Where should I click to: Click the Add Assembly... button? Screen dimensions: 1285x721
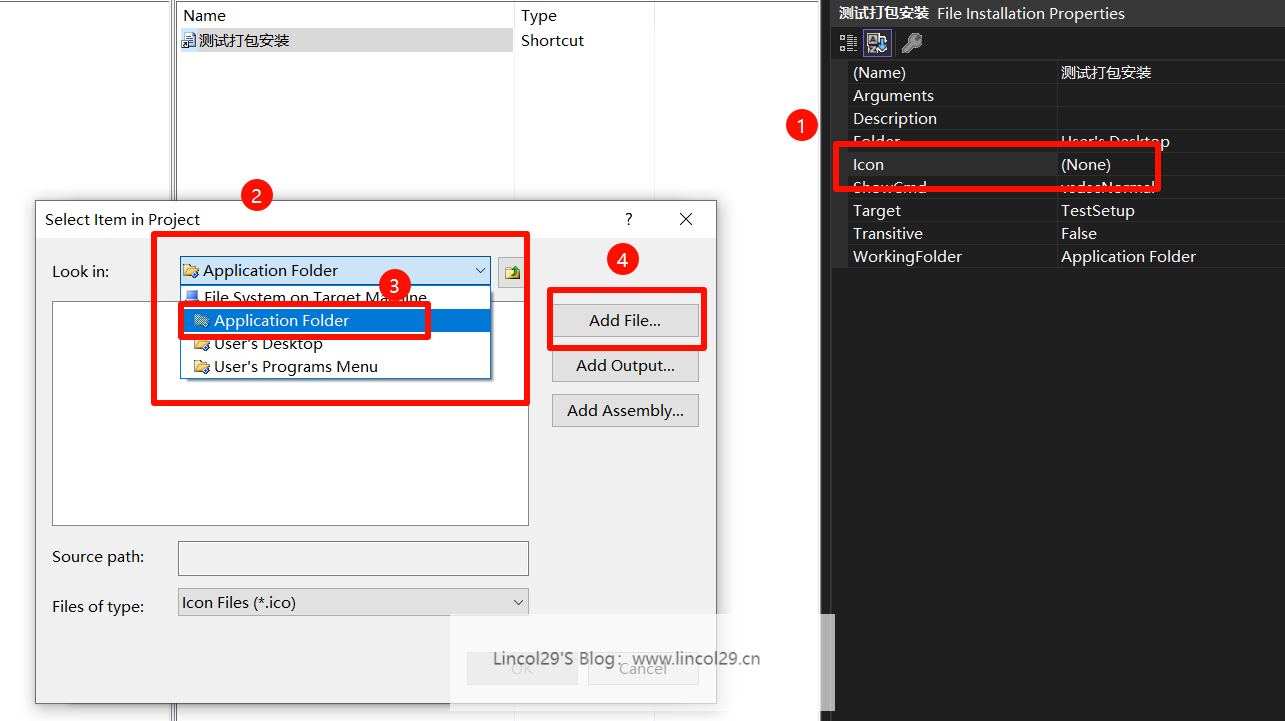(625, 410)
